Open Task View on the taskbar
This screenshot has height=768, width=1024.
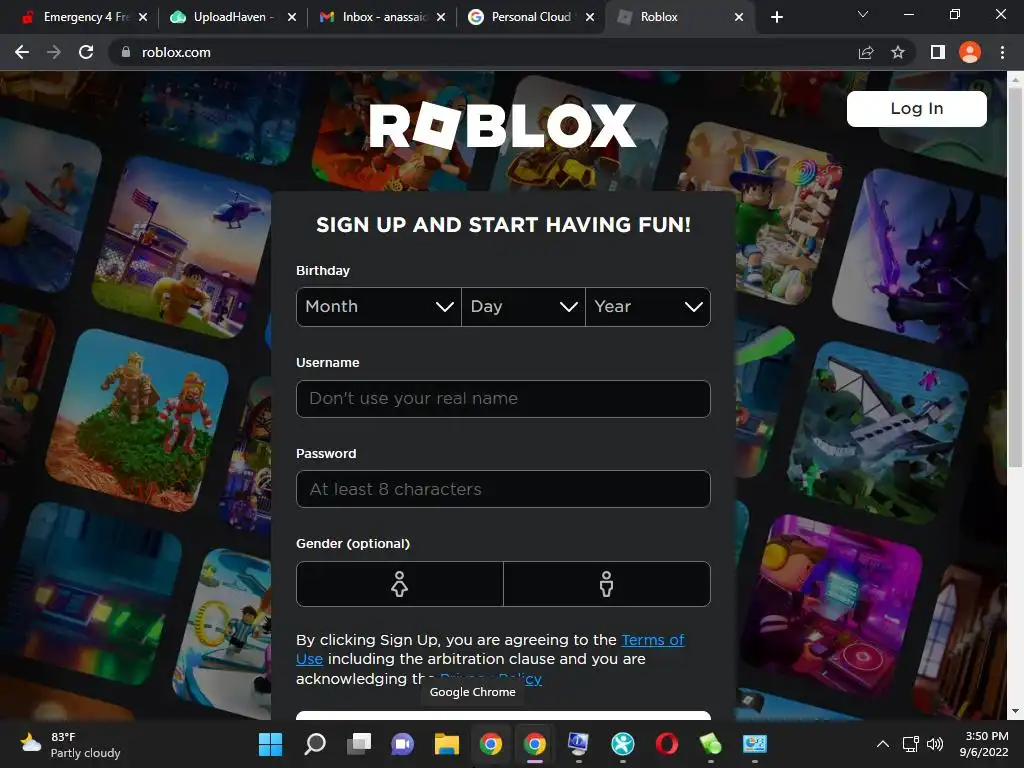359,744
